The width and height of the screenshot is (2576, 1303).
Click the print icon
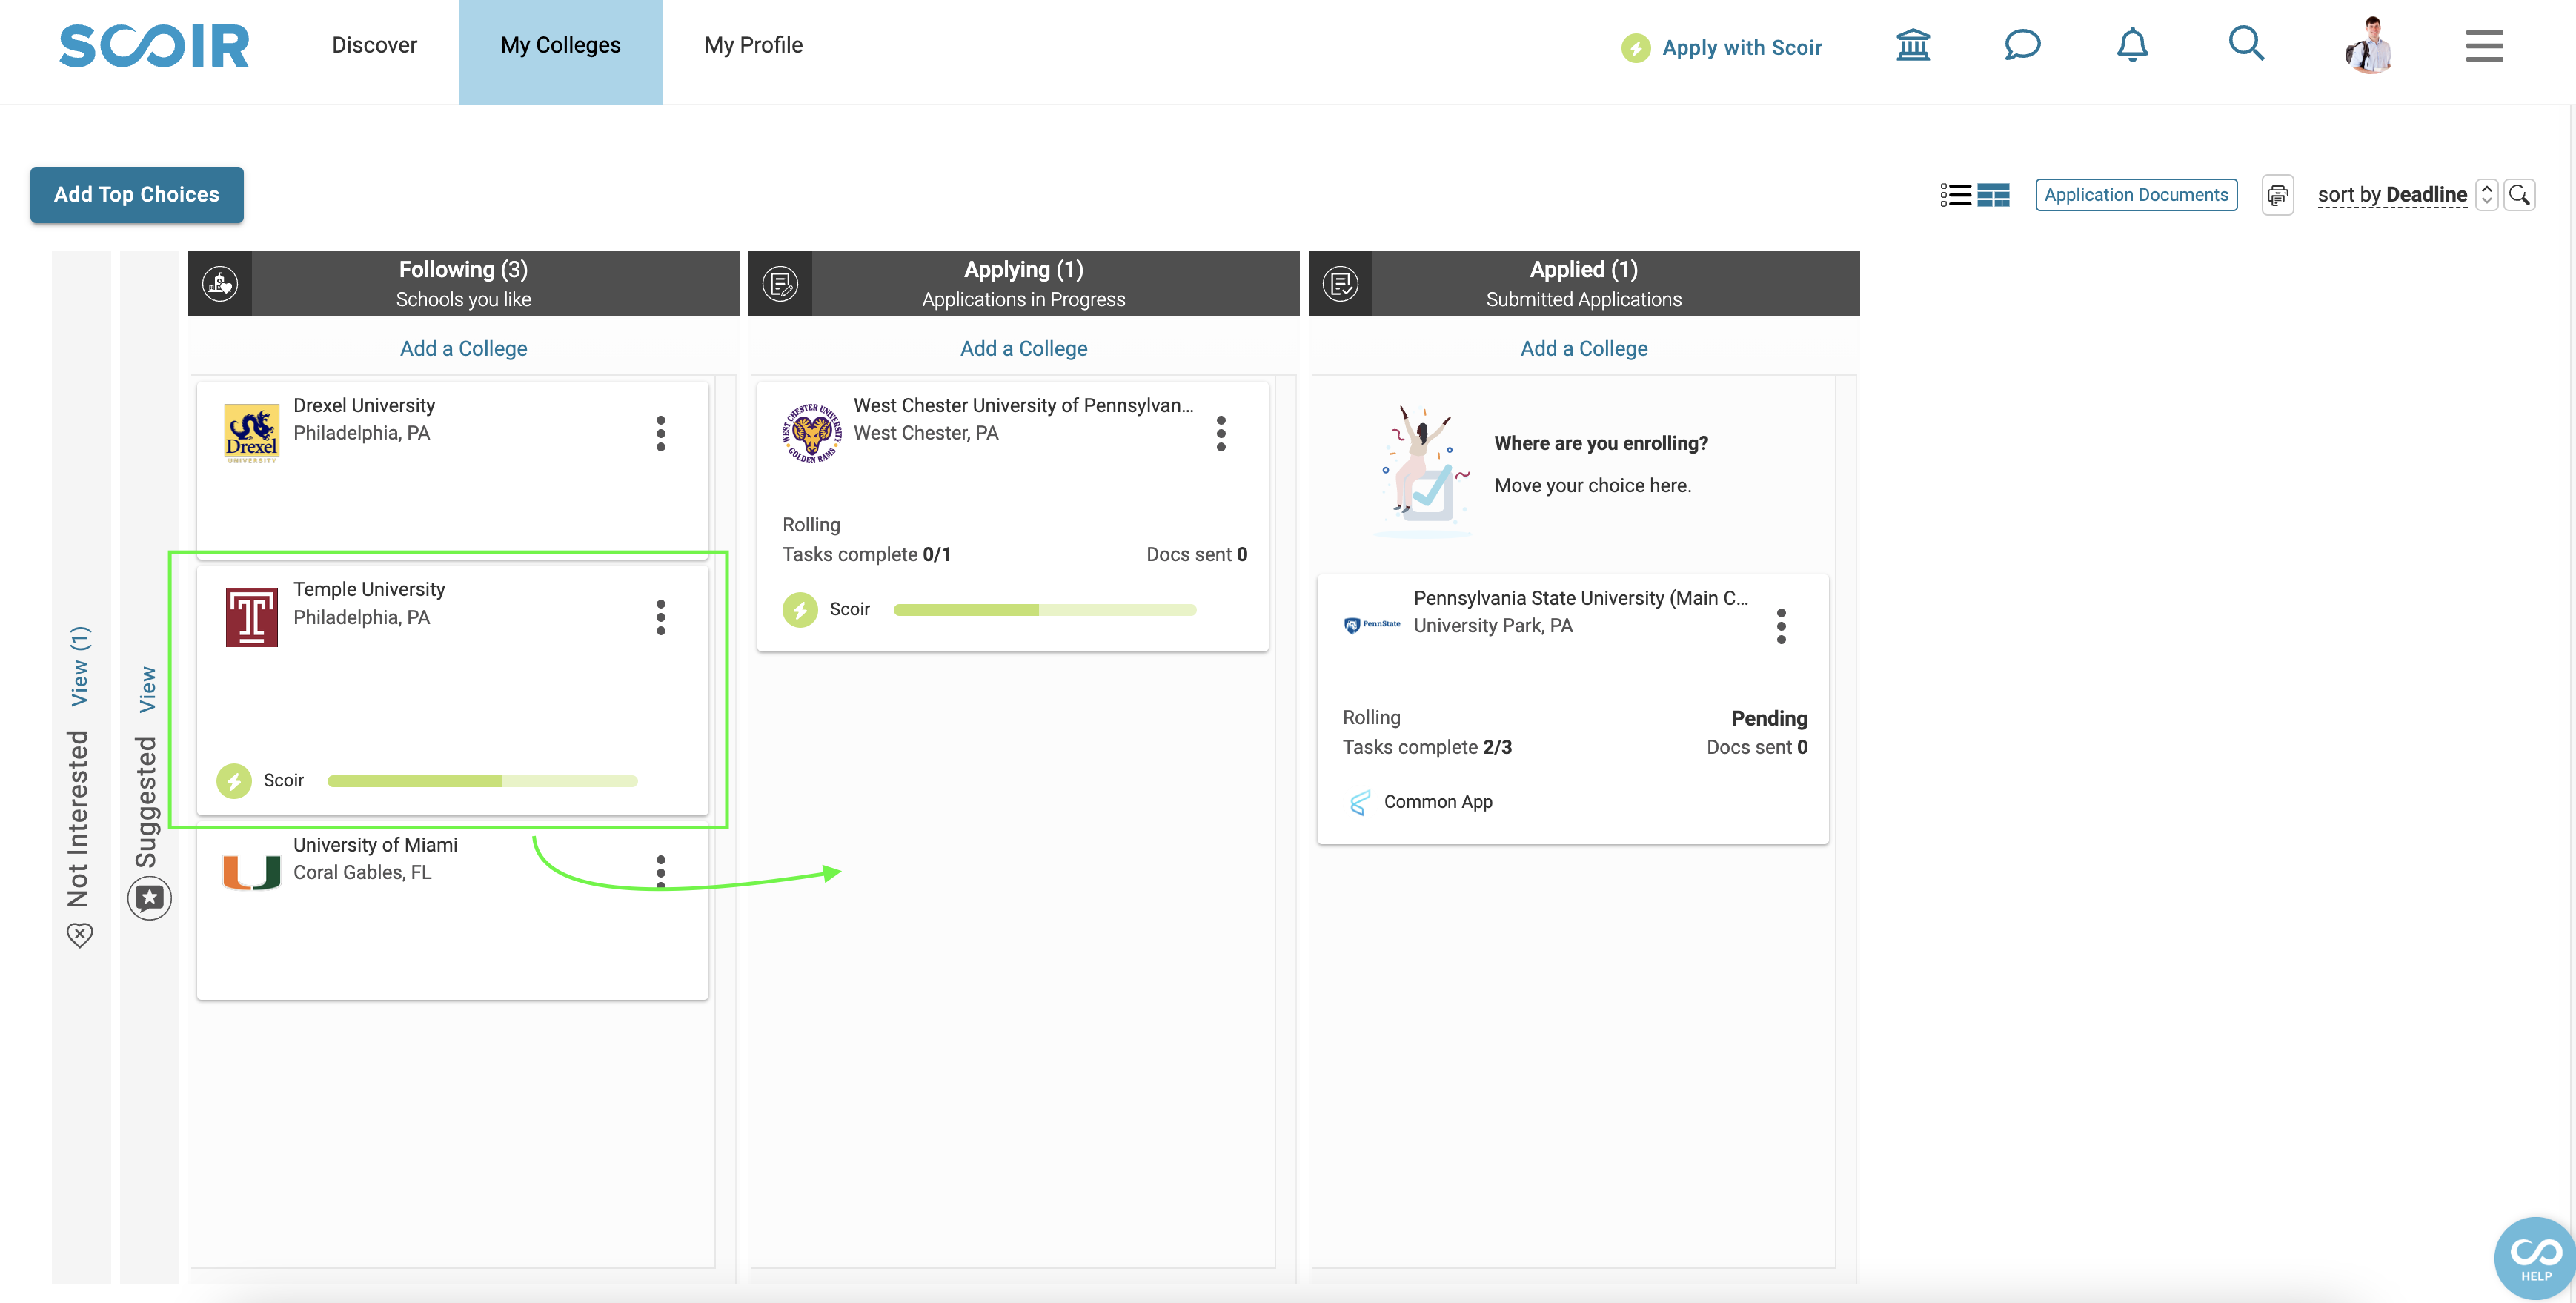[x=2277, y=195]
